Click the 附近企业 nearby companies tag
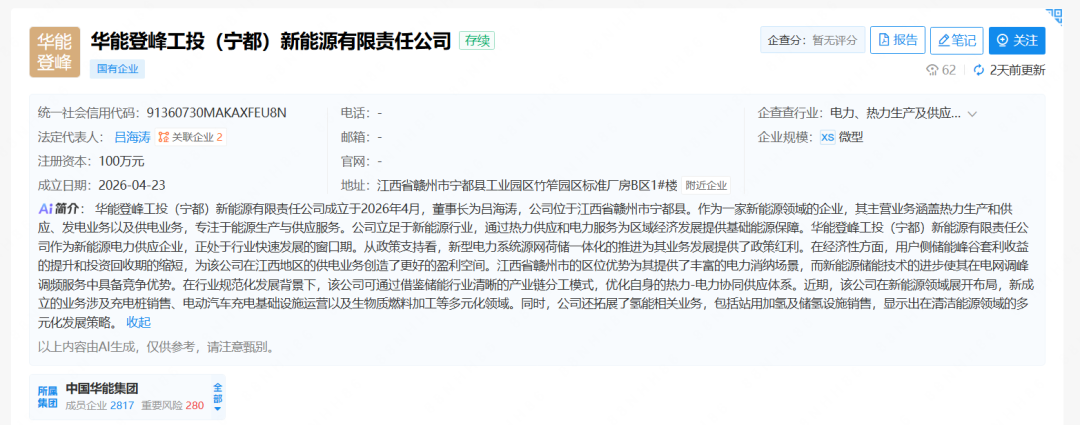The height and width of the screenshot is (425, 1080). click(x=706, y=185)
